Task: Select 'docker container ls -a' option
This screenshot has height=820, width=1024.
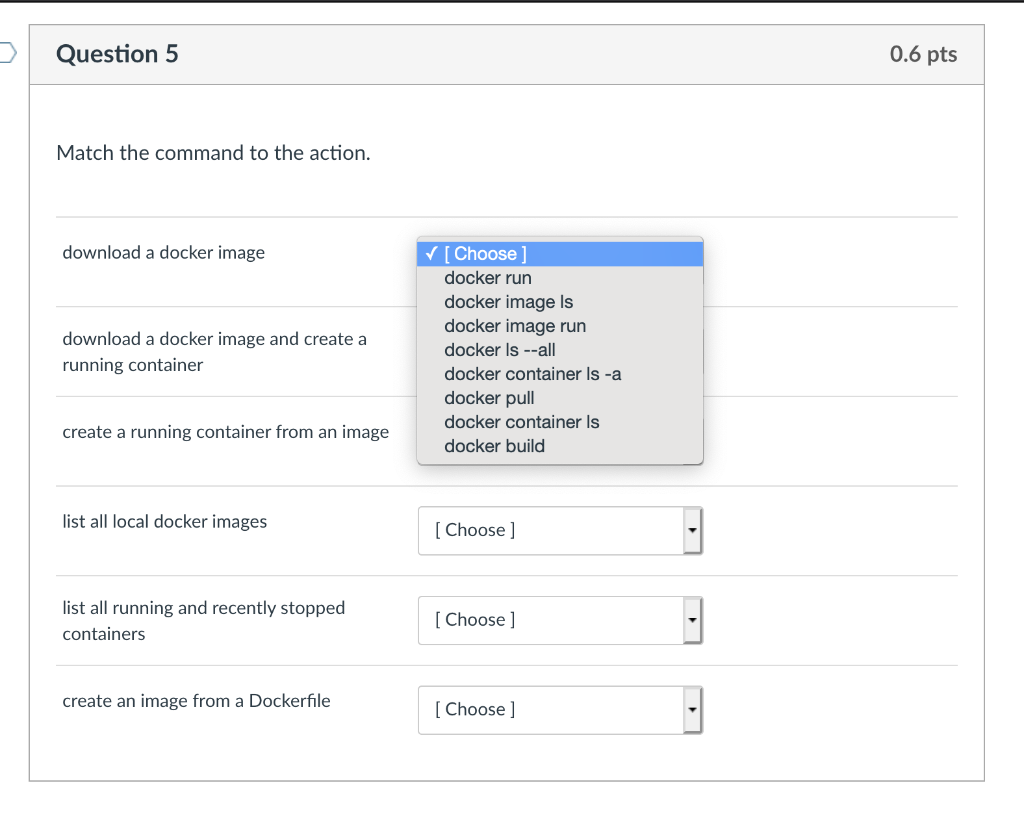Action: [560, 374]
